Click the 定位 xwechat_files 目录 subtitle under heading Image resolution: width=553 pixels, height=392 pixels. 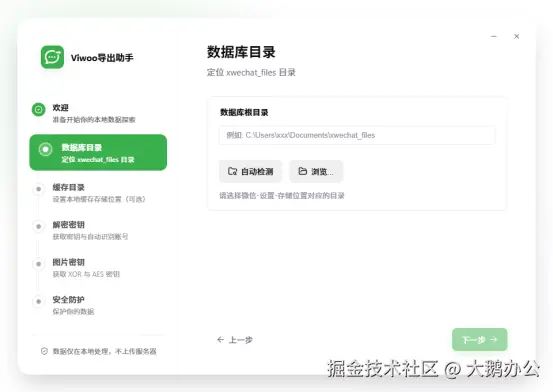pyautogui.click(x=251, y=72)
